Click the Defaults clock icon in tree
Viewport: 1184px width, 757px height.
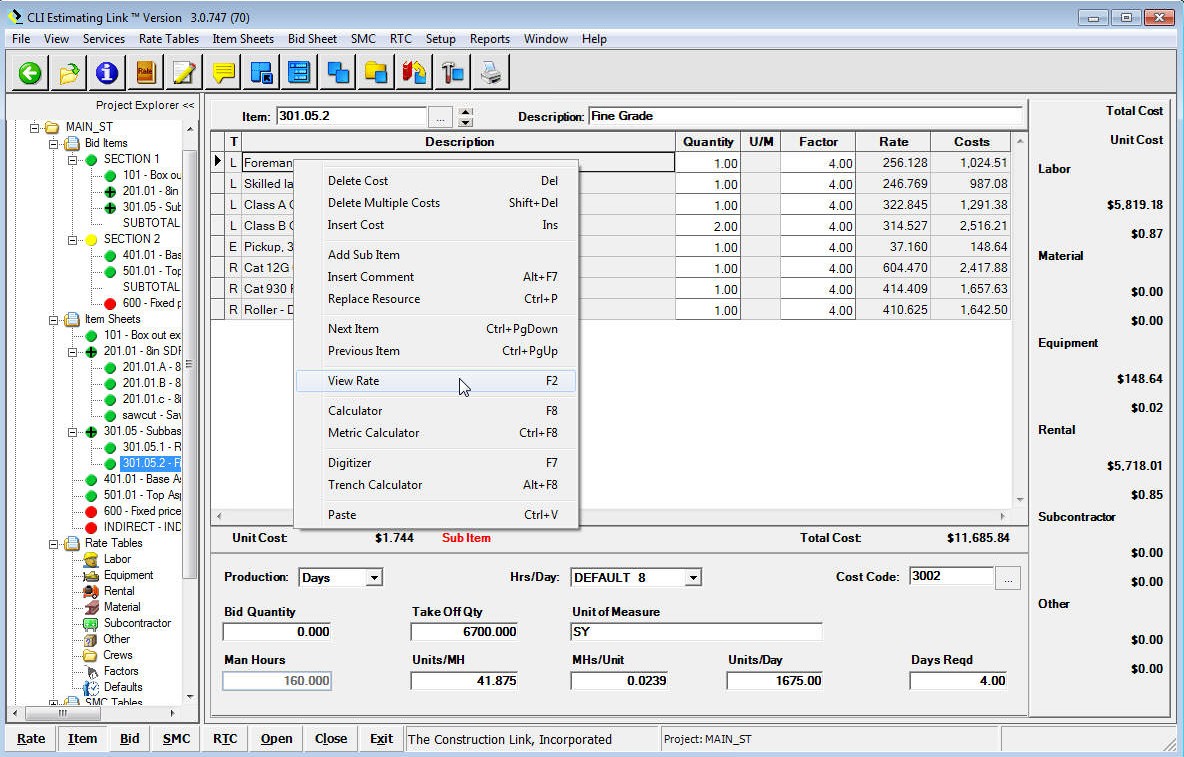(91, 687)
